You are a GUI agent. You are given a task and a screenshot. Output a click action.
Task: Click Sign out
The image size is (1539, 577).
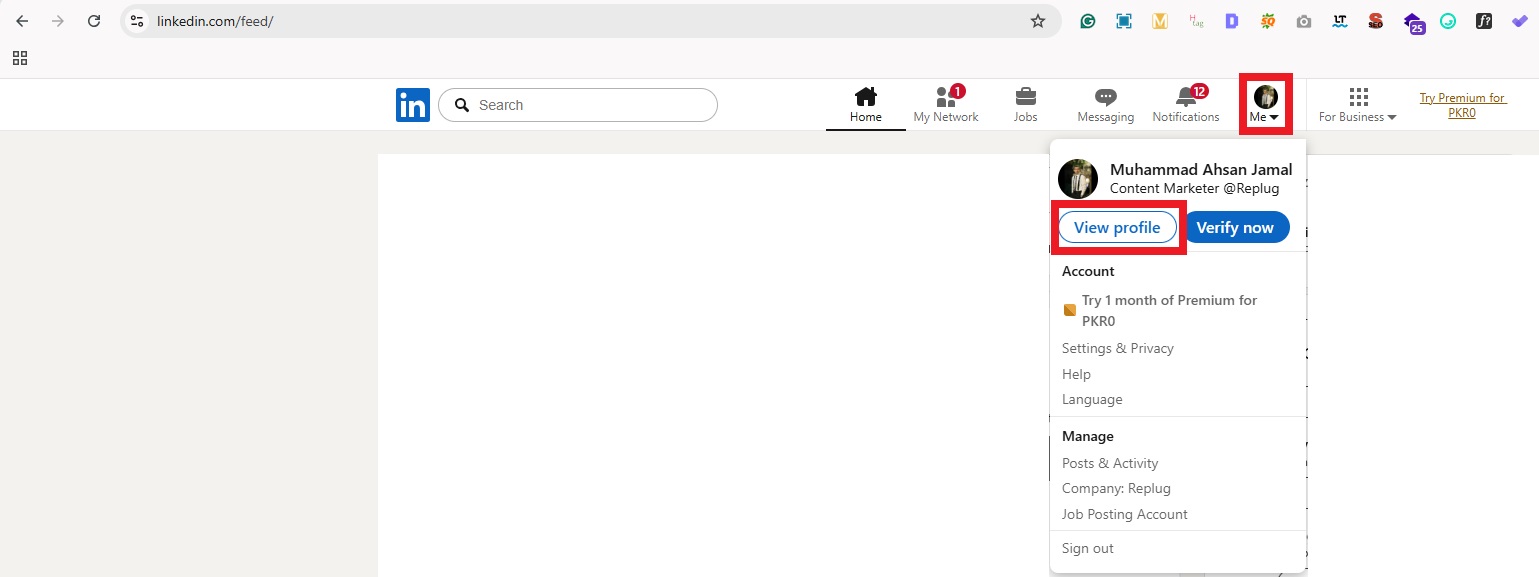[x=1087, y=548]
